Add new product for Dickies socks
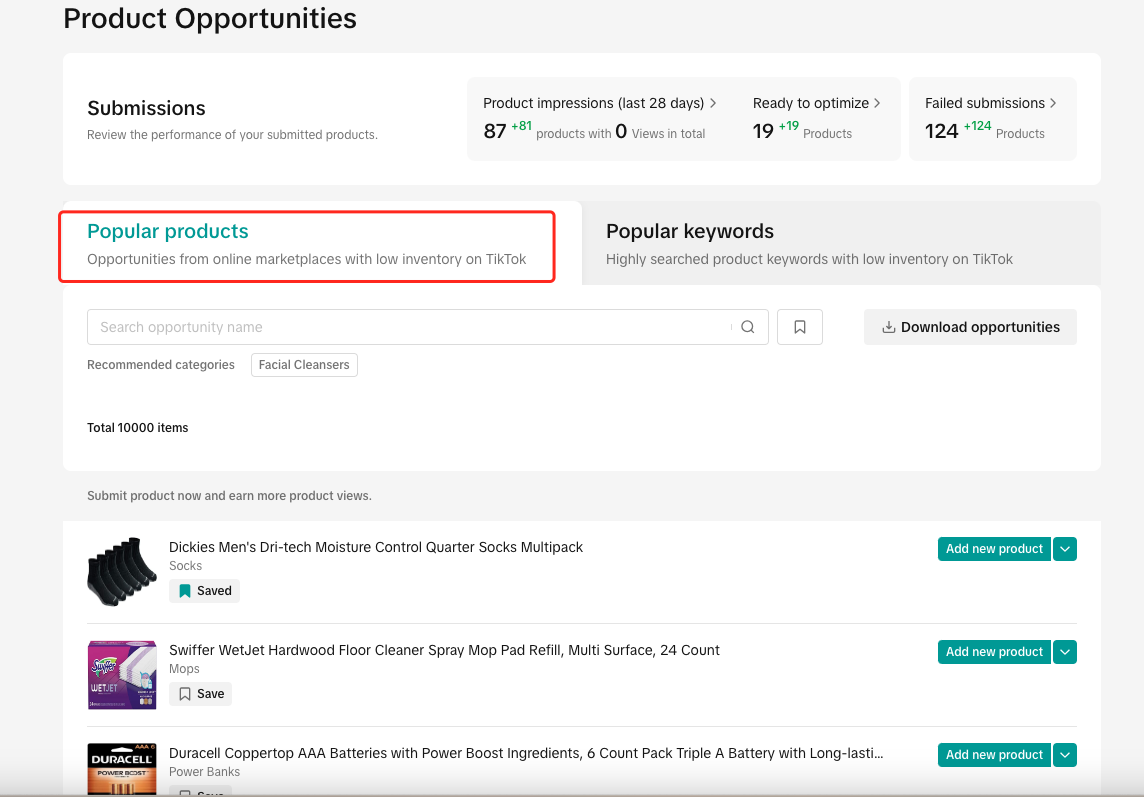Image resolution: width=1144 pixels, height=797 pixels. pos(994,549)
